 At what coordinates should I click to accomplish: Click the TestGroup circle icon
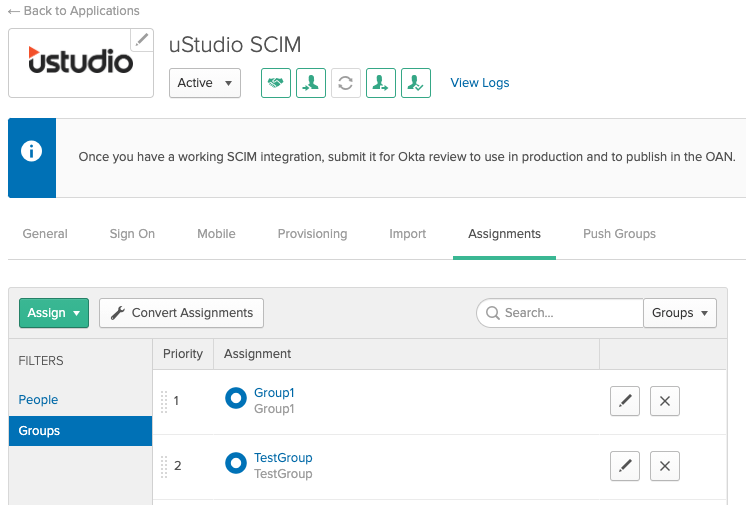[236, 463]
